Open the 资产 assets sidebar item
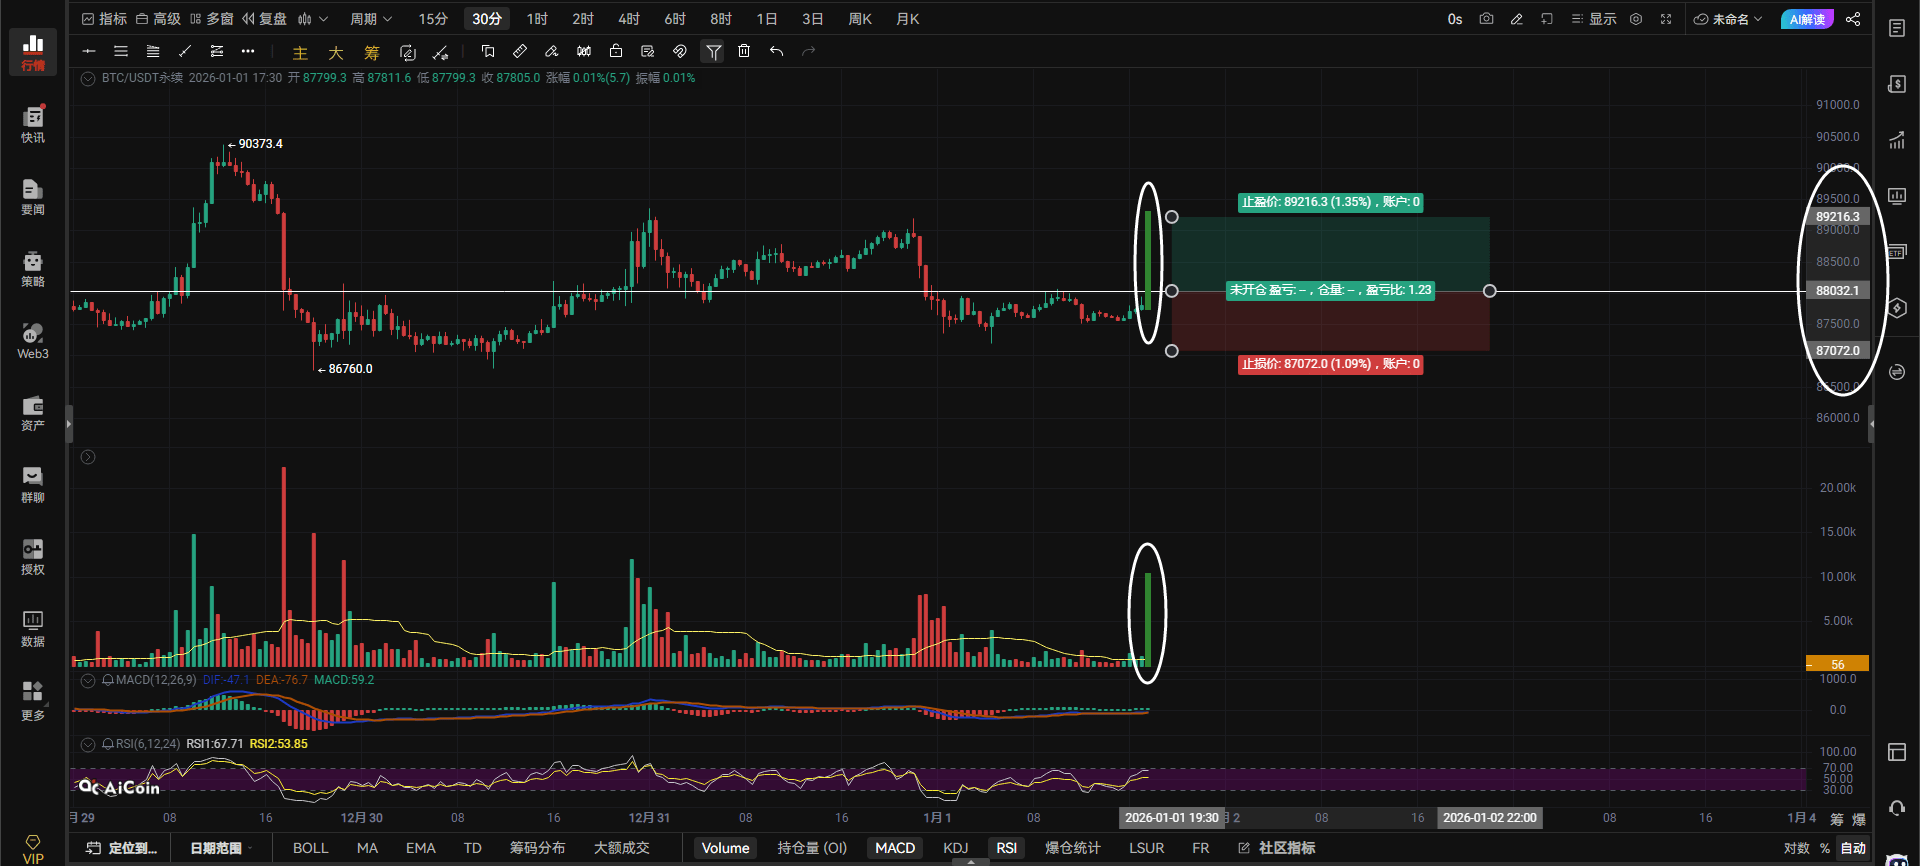The width and height of the screenshot is (1920, 866). tap(33, 413)
